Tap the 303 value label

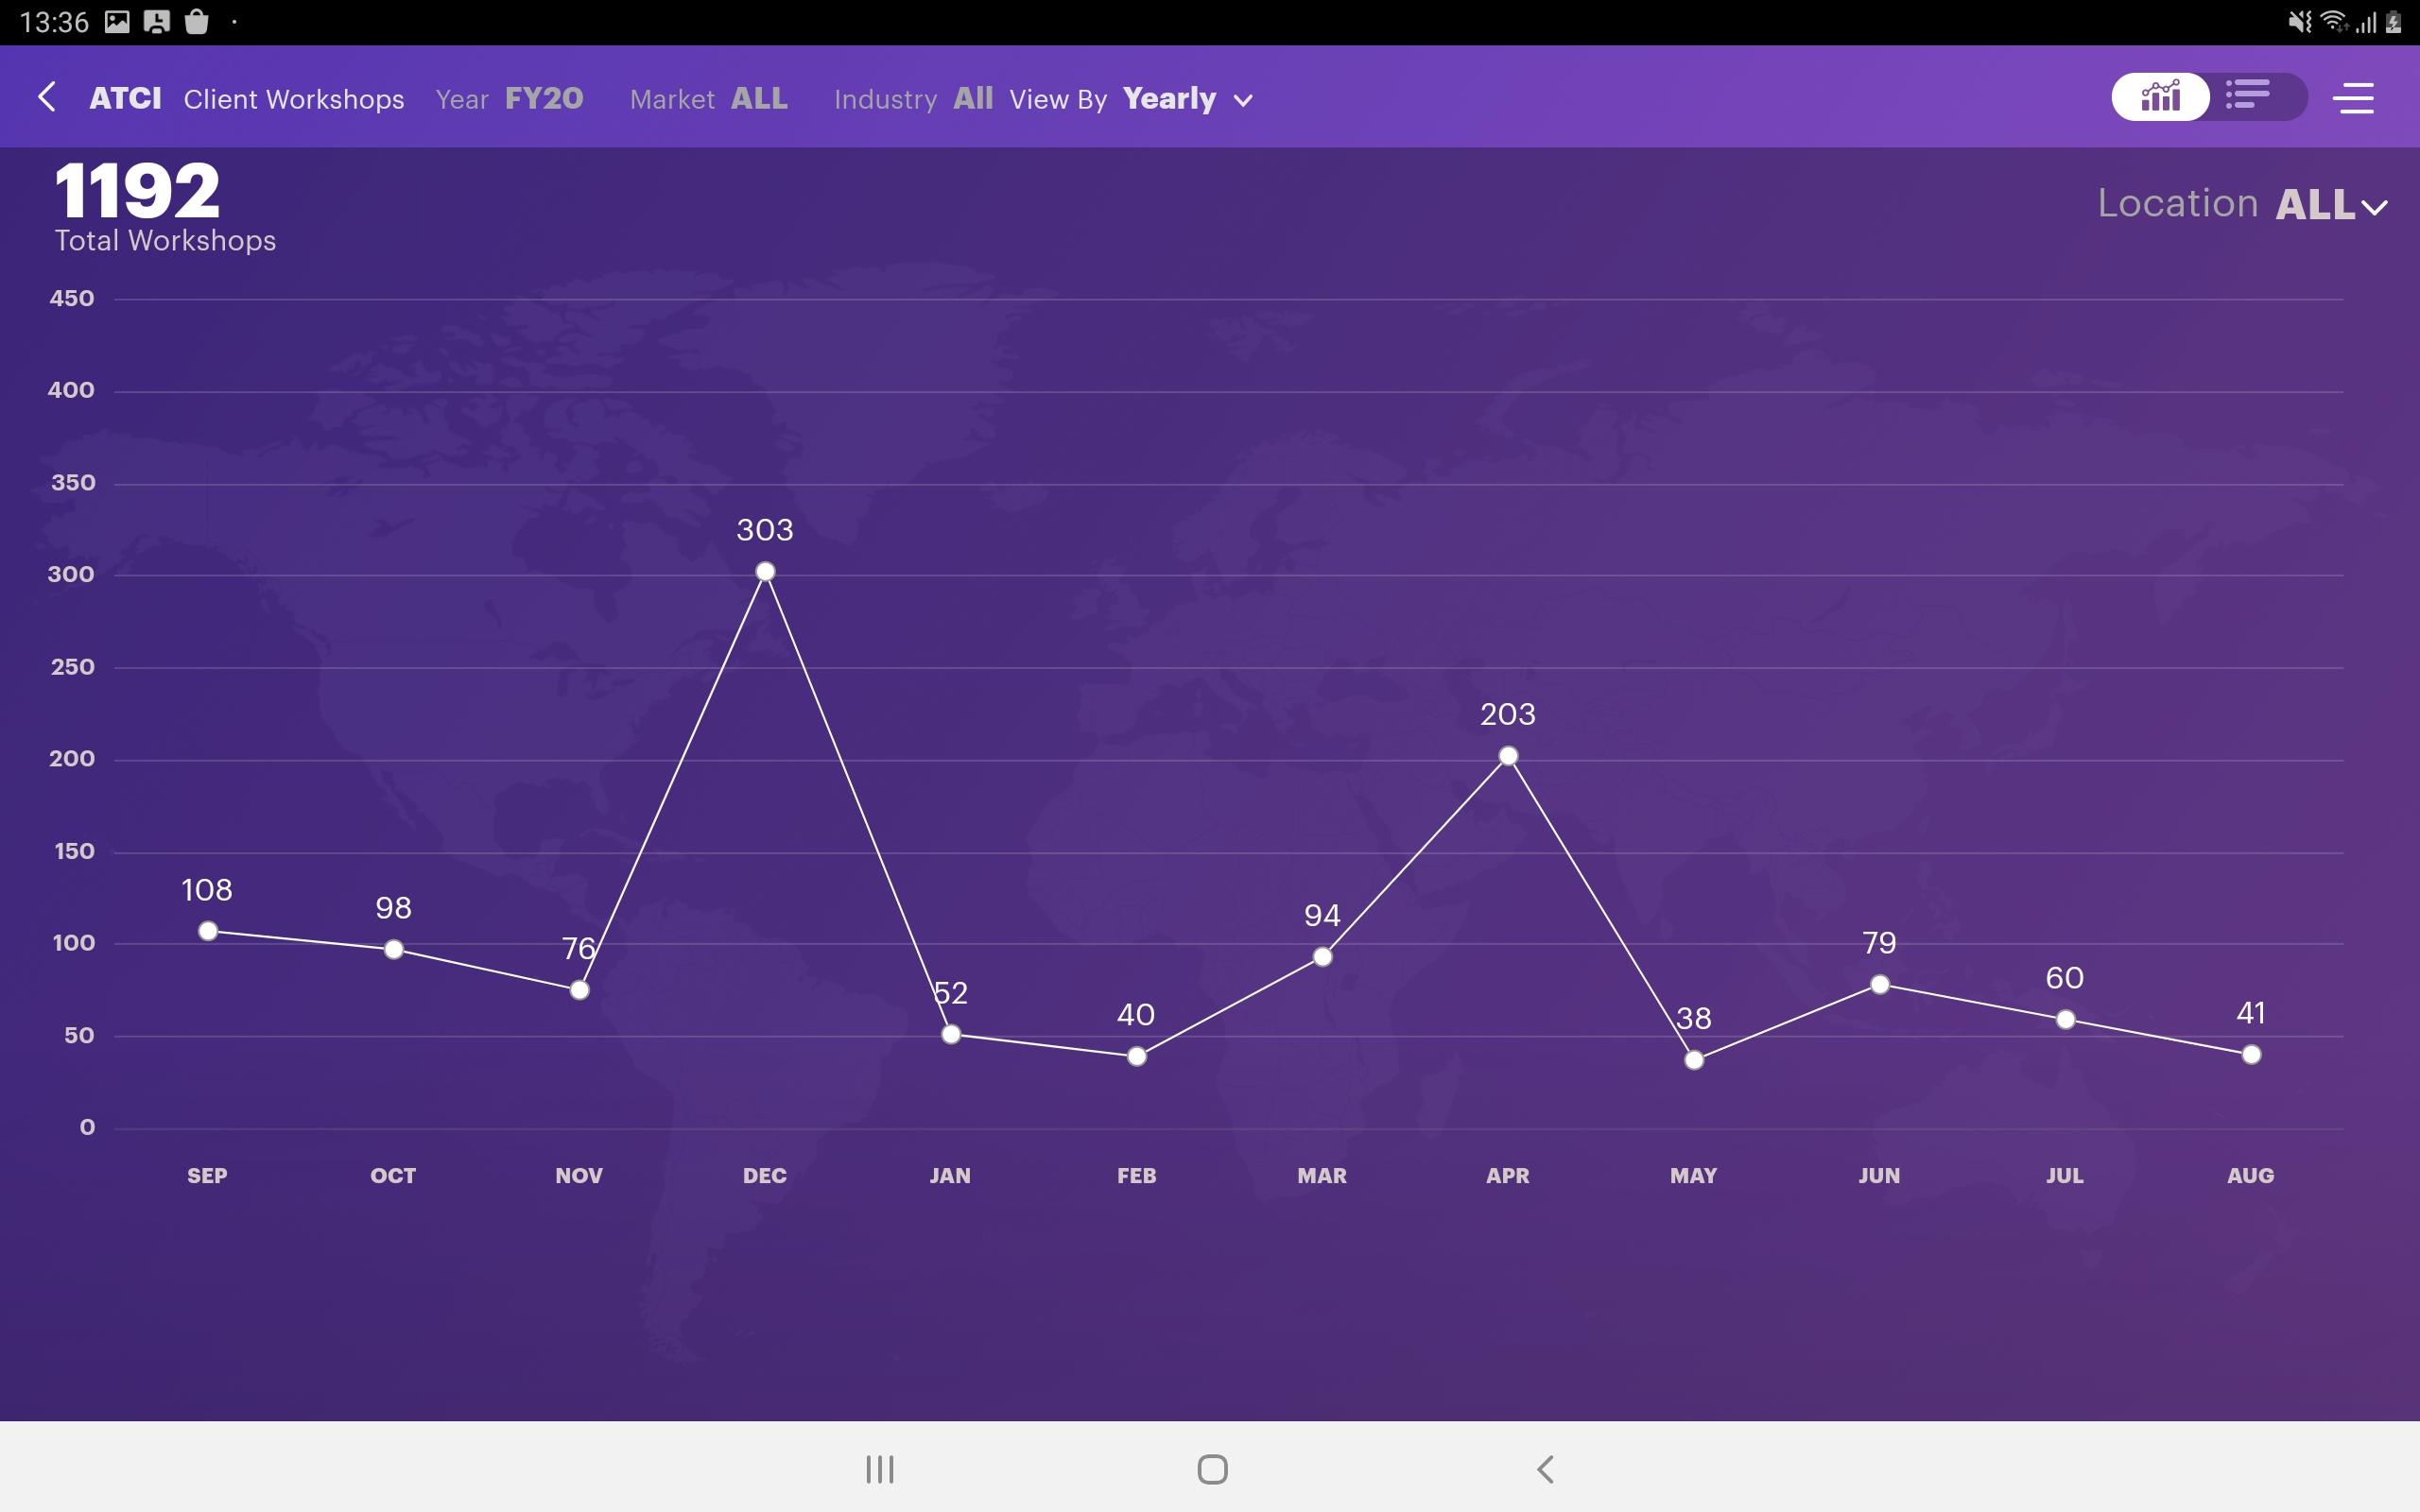765,530
